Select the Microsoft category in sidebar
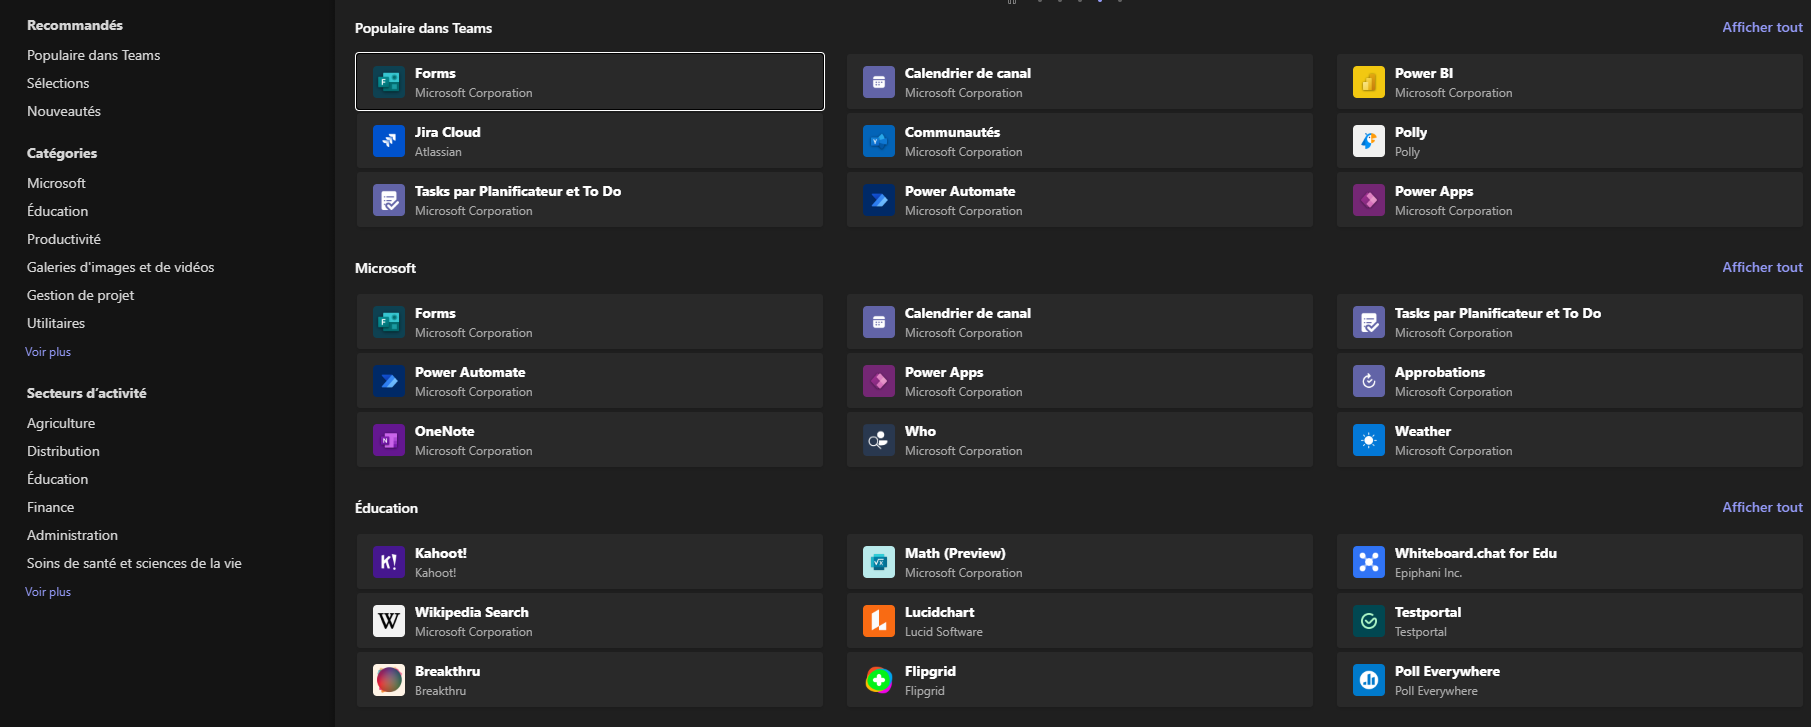1811x727 pixels. coord(56,183)
